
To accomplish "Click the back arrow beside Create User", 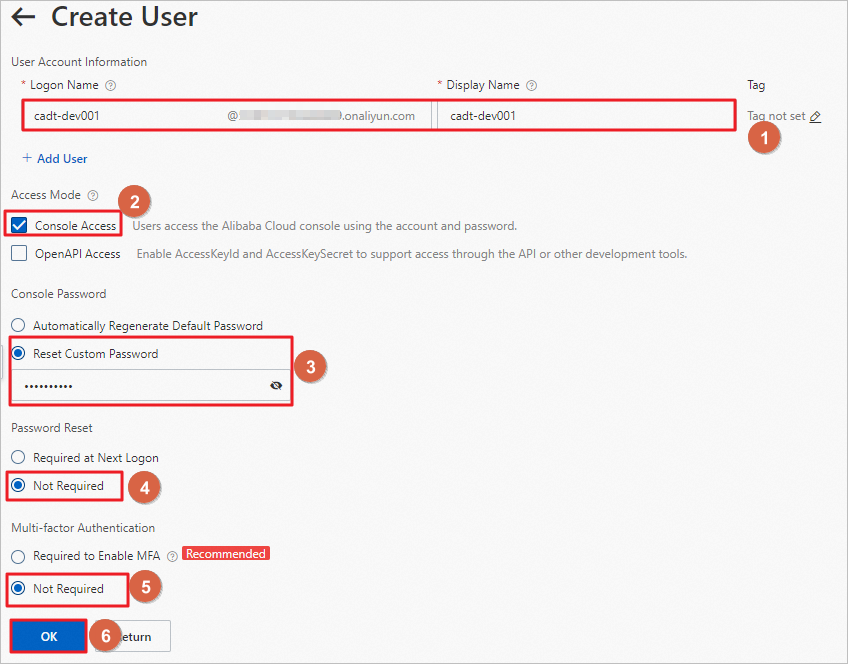I will coord(23,17).
